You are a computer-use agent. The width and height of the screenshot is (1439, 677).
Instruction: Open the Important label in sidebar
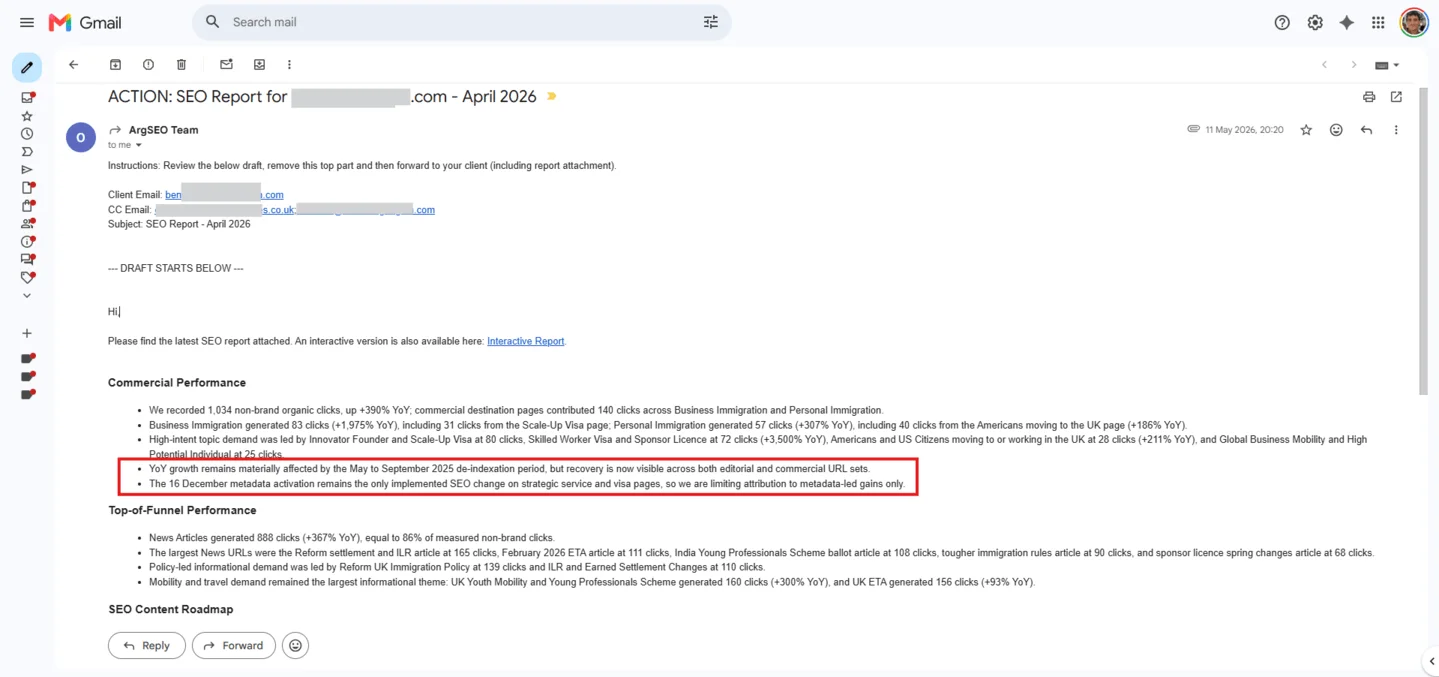[x=27, y=152]
